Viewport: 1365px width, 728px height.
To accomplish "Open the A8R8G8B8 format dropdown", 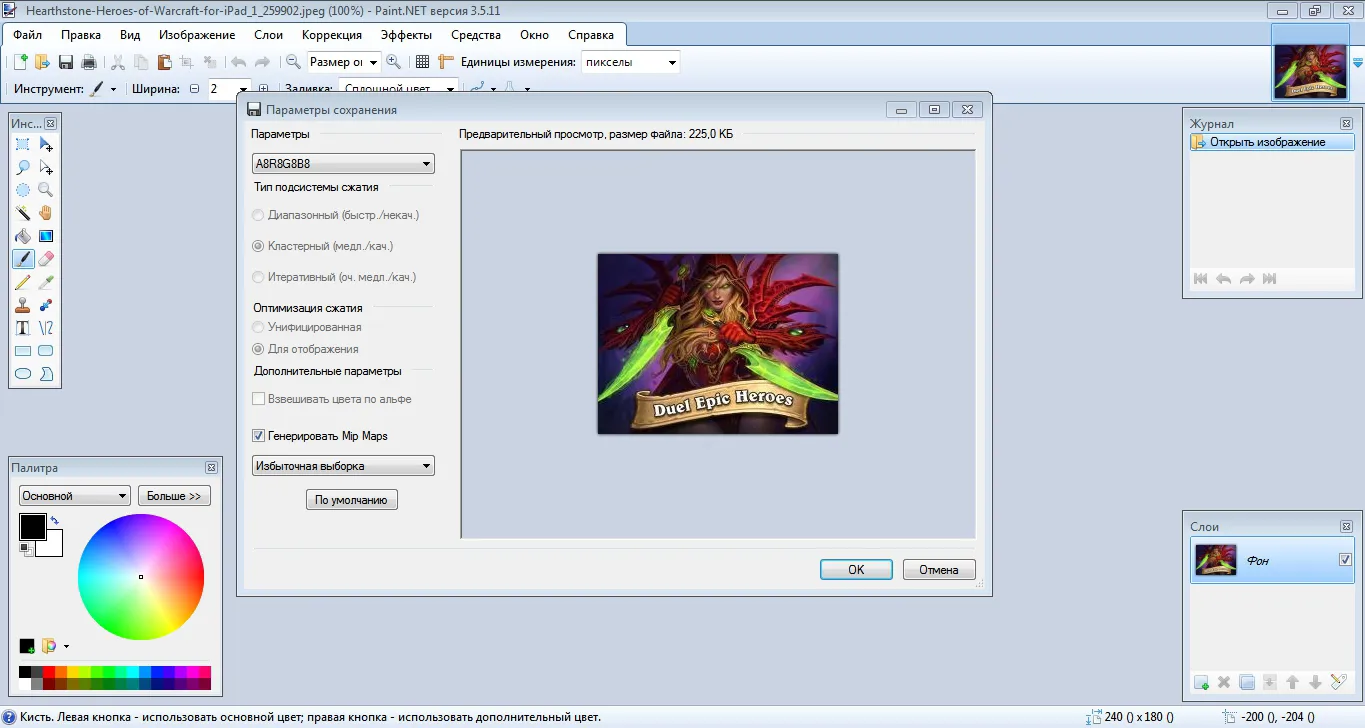I will coord(343,164).
